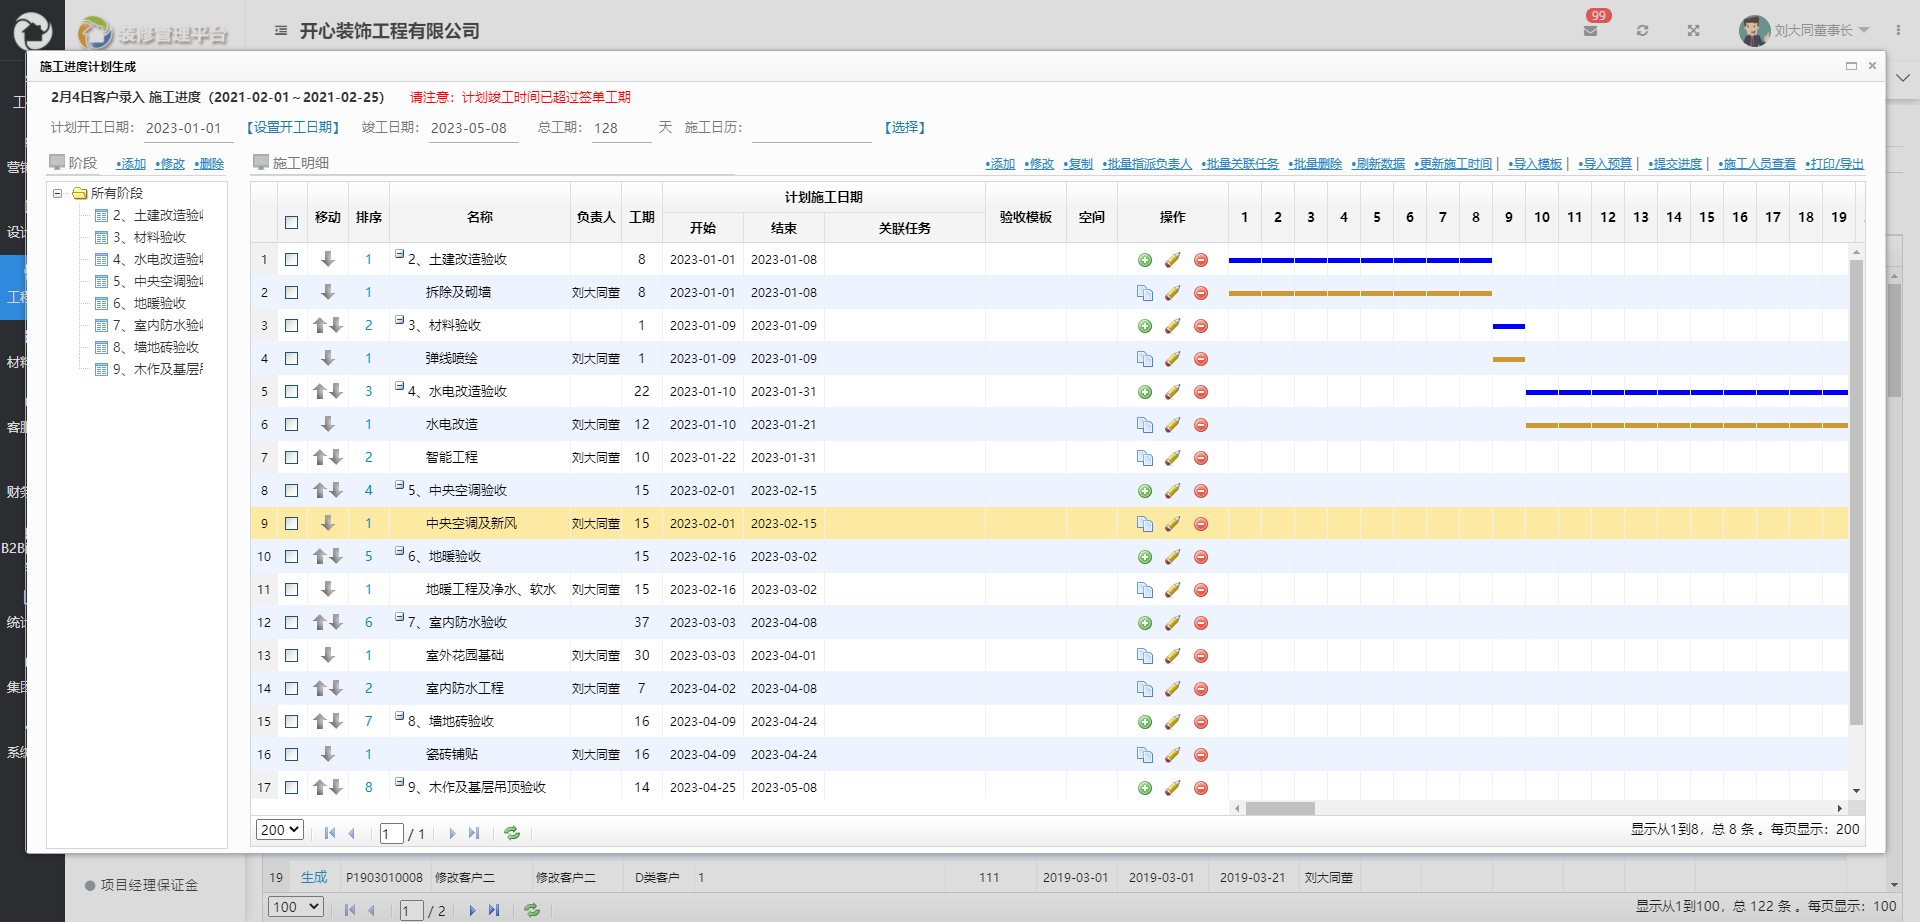The height and width of the screenshot is (922, 1920).
Task: Click copy icon for 拆除及砌墙 row
Action: (1145, 293)
